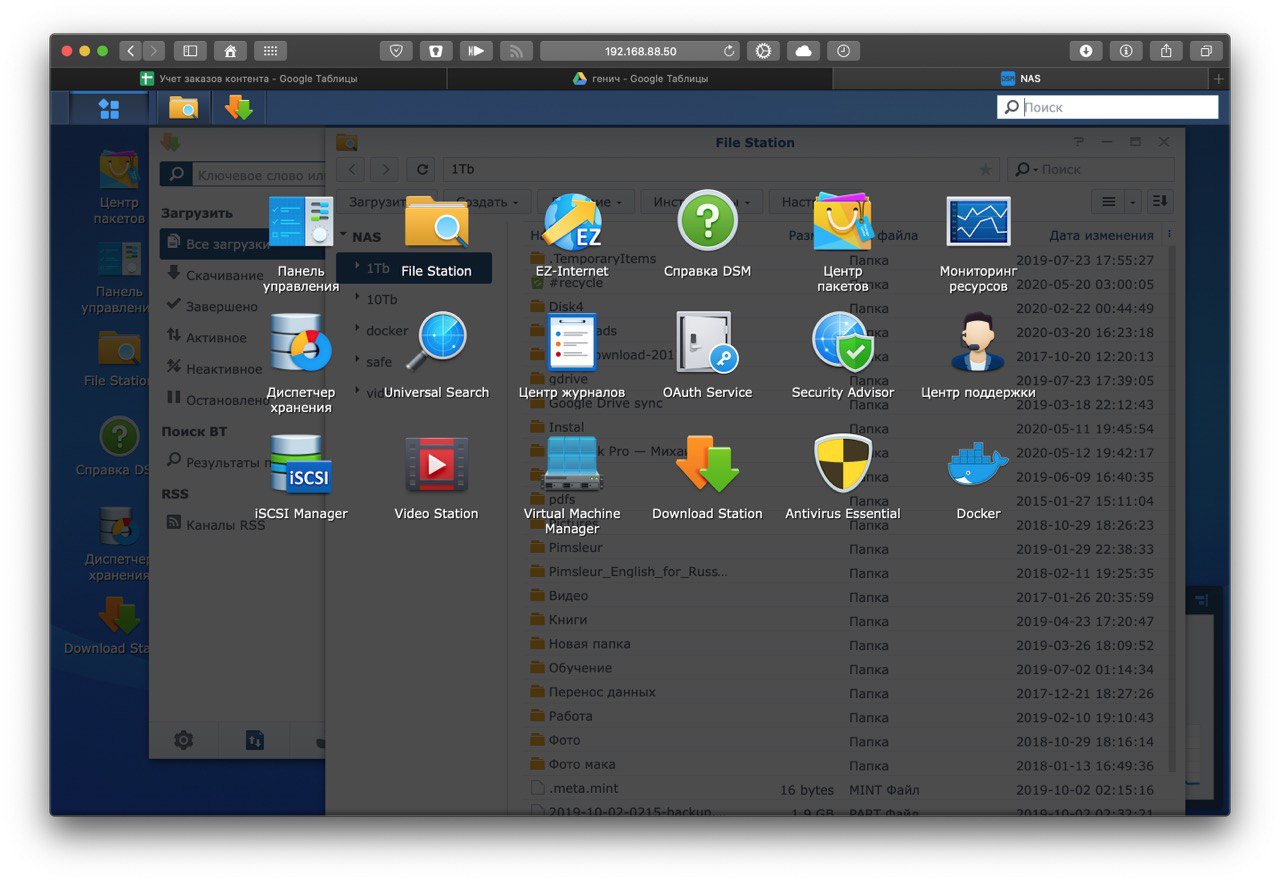Click the DSM top search field

click(1108, 107)
